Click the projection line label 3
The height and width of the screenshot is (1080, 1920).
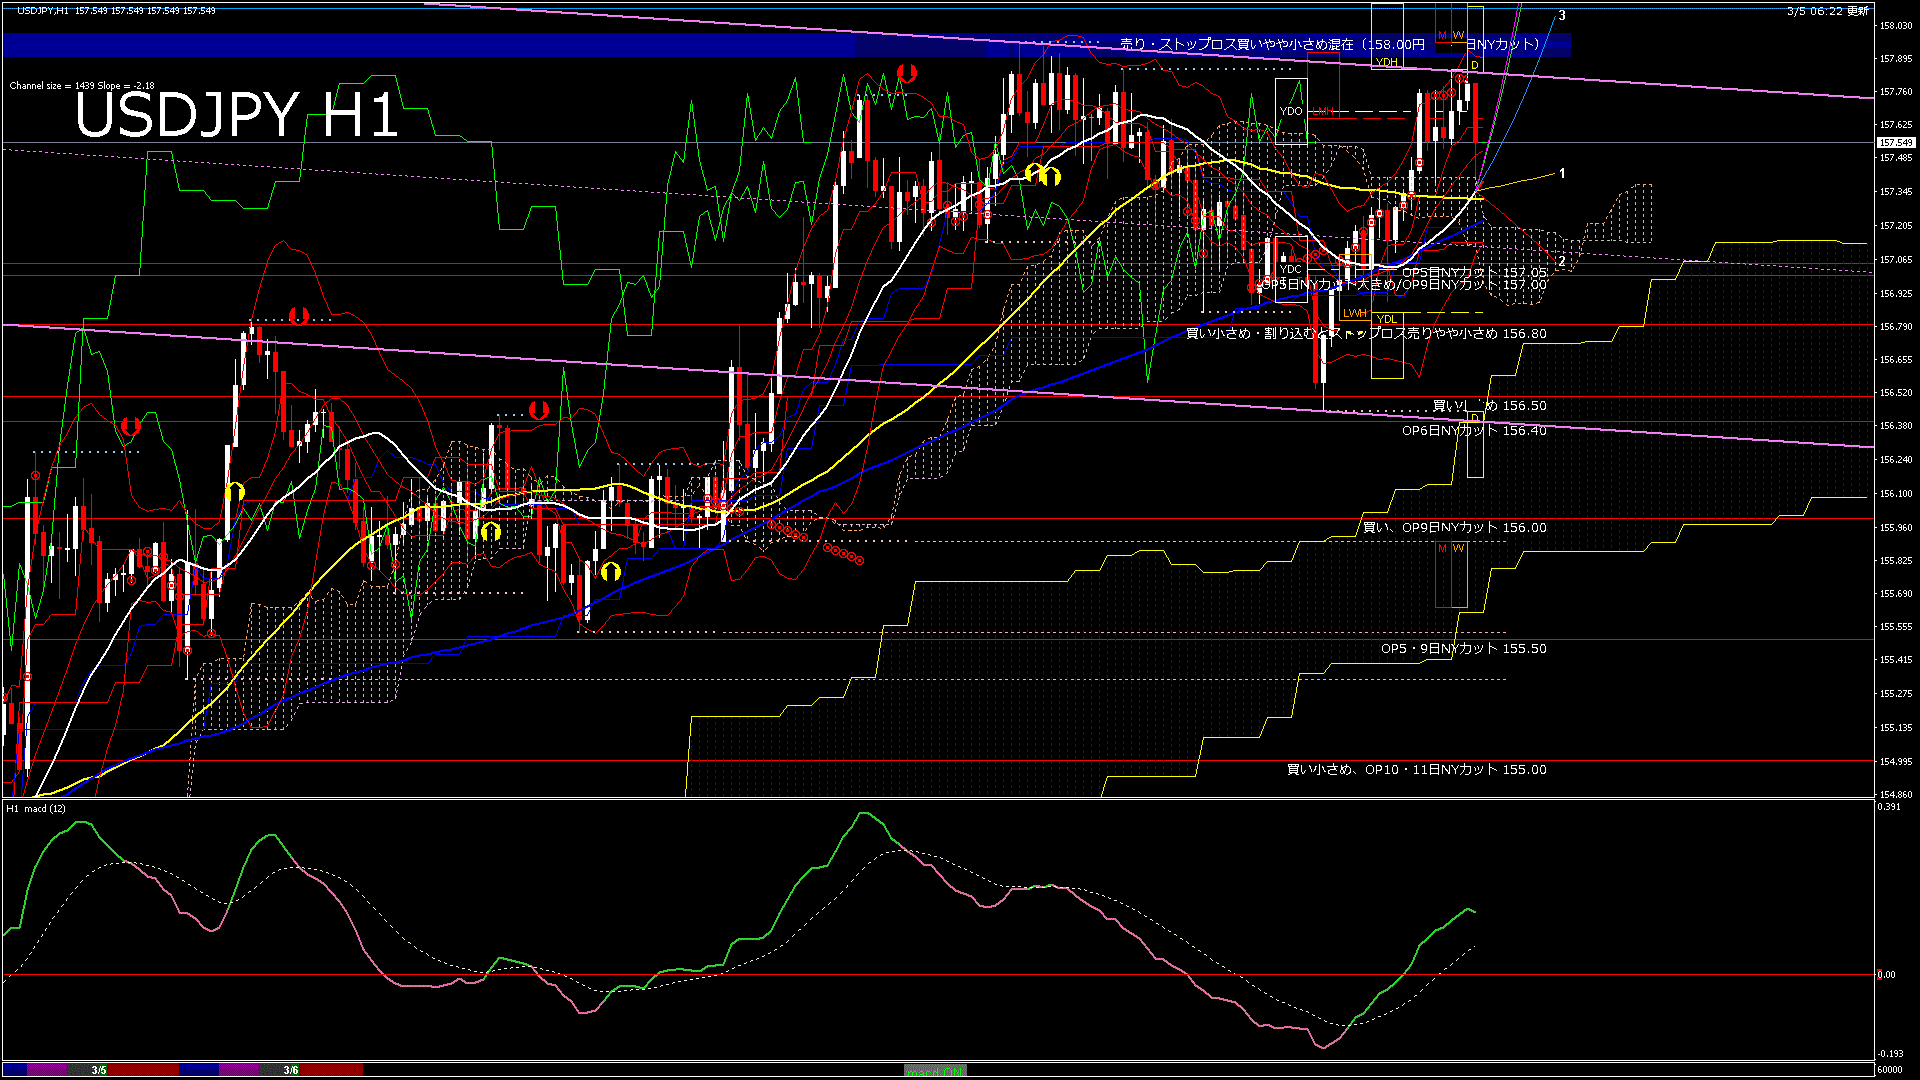click(1562, 16)
